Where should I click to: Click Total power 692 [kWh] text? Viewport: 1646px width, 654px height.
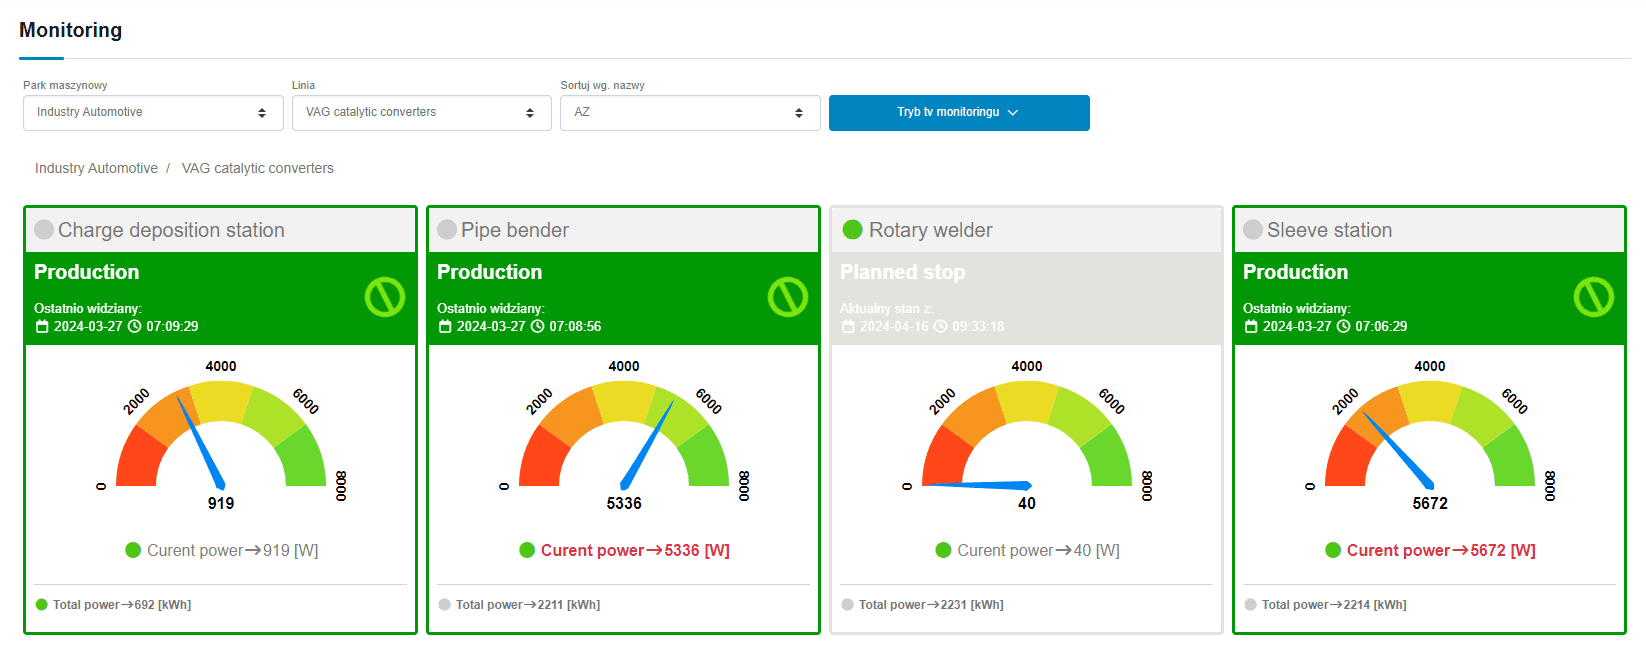pos(122,604)
